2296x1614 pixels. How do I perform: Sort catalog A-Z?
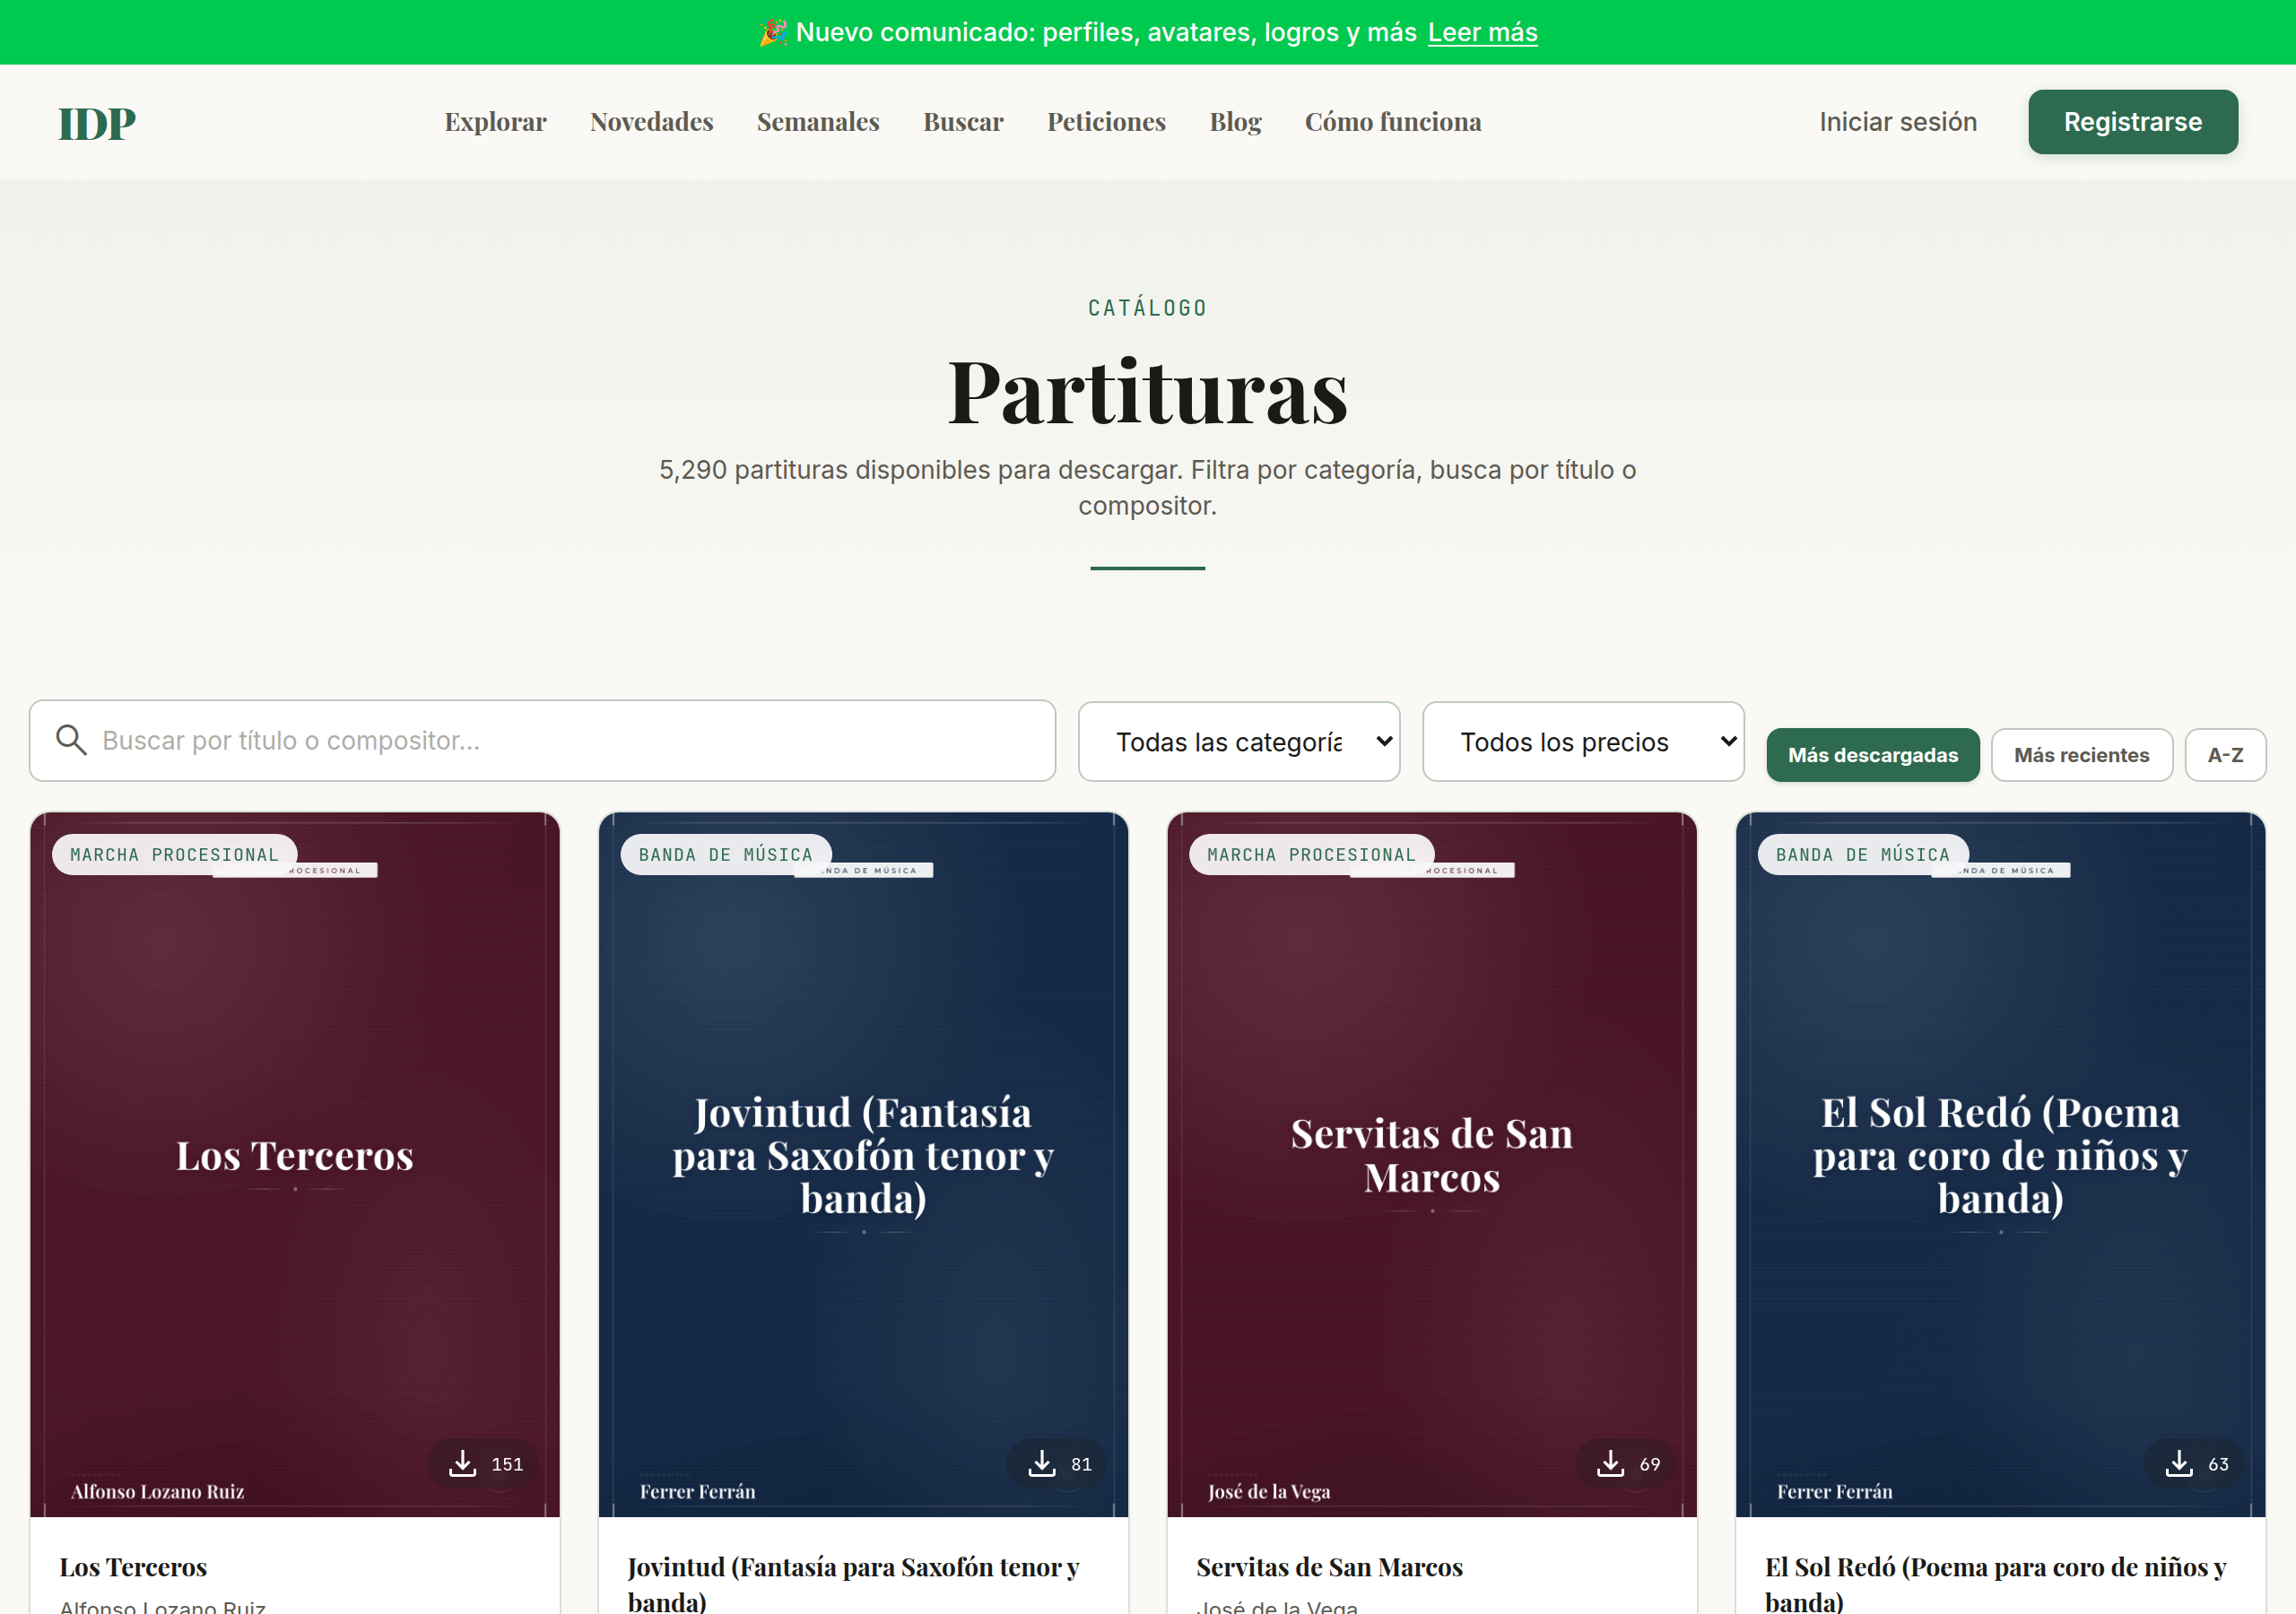[2225, 755]
